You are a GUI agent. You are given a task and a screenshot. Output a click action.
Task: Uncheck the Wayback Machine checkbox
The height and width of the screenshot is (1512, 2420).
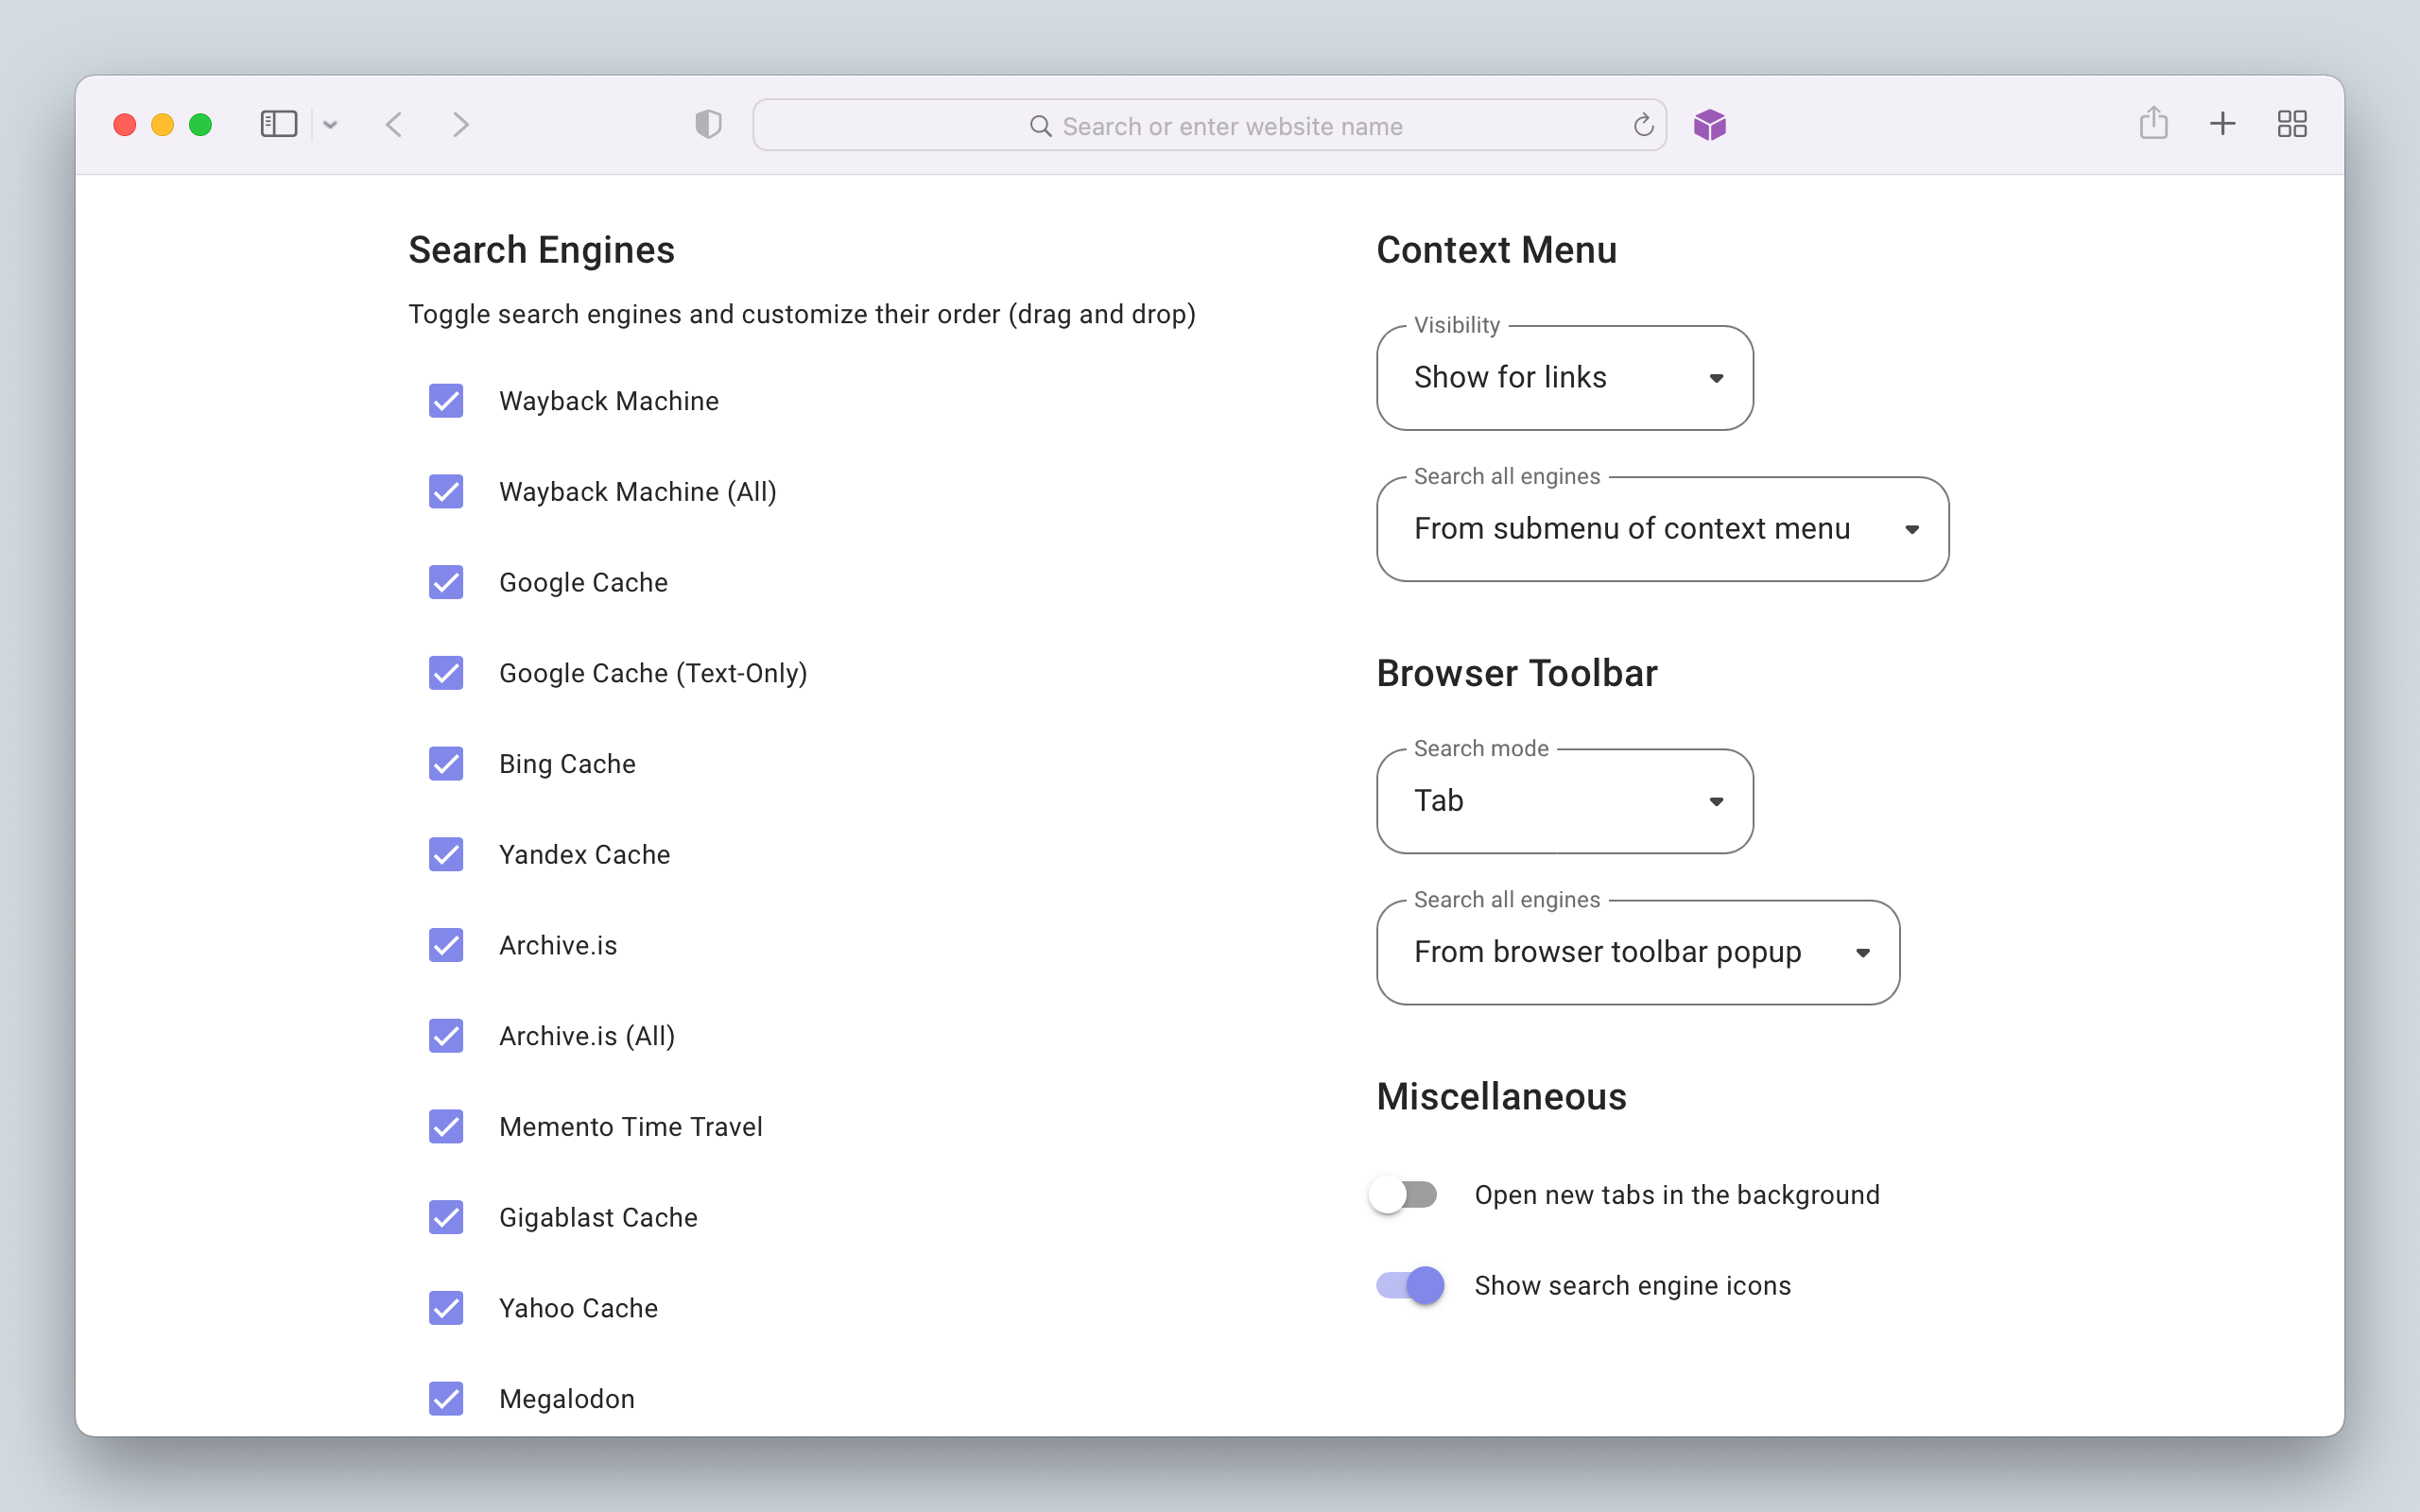(446, 401)
